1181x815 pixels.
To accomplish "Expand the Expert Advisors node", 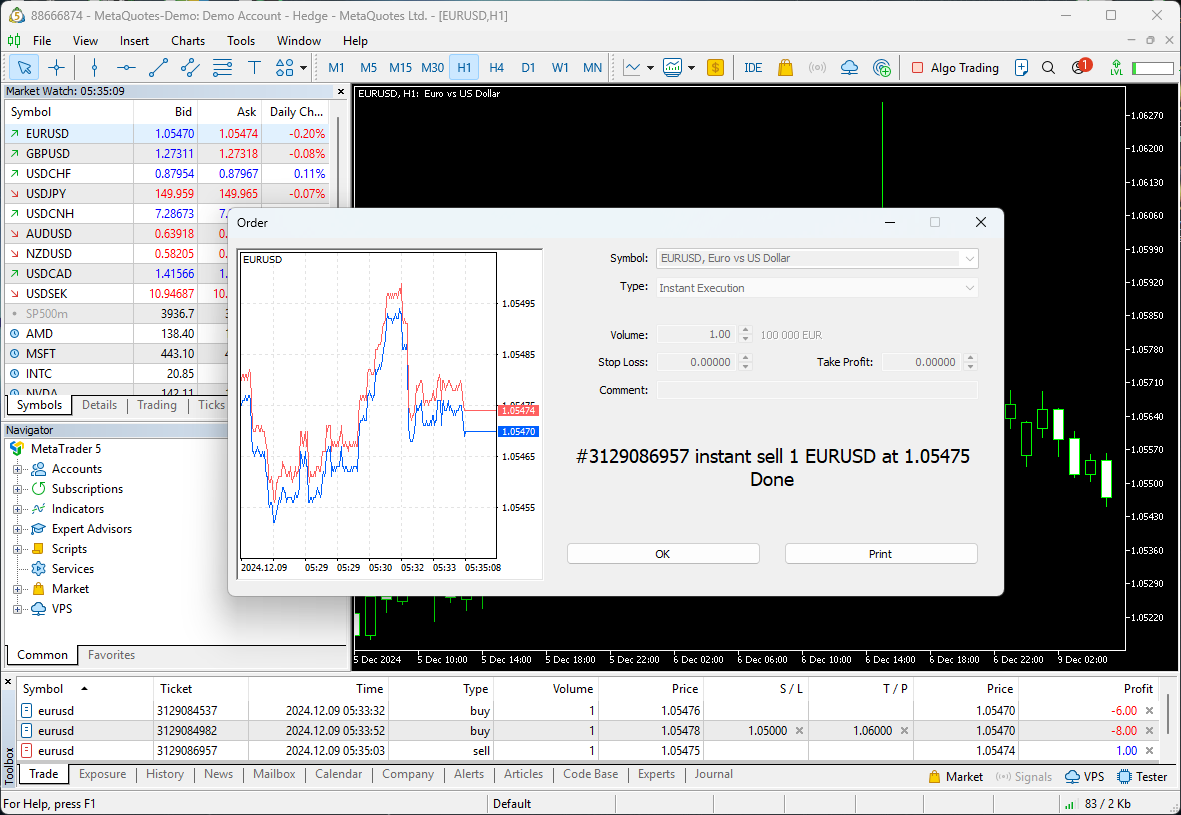I will [x=17, y=530].
